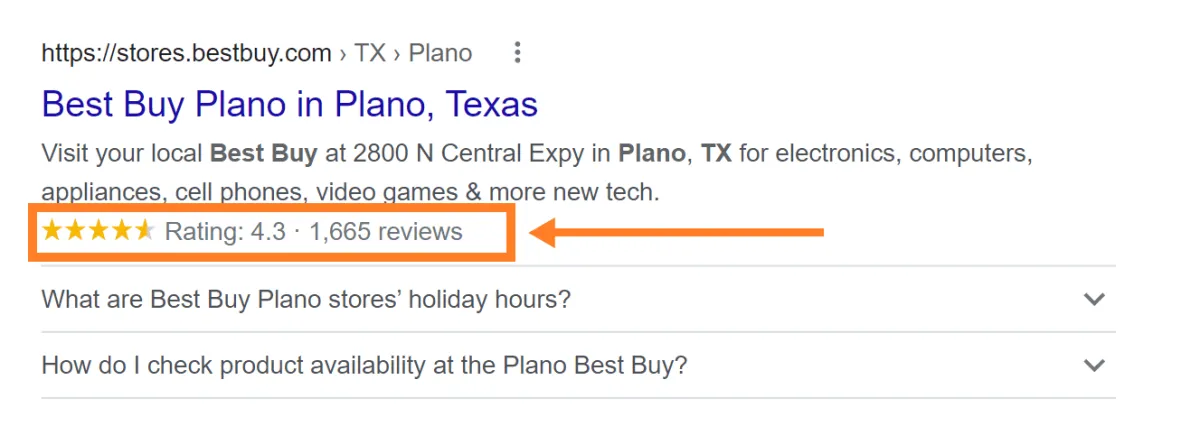Image resolution: width=1200 pixels, height=426 pixels.
Task: Select the question about Best Buy Plano holiday hours
Action: click(x=306, y=299)
